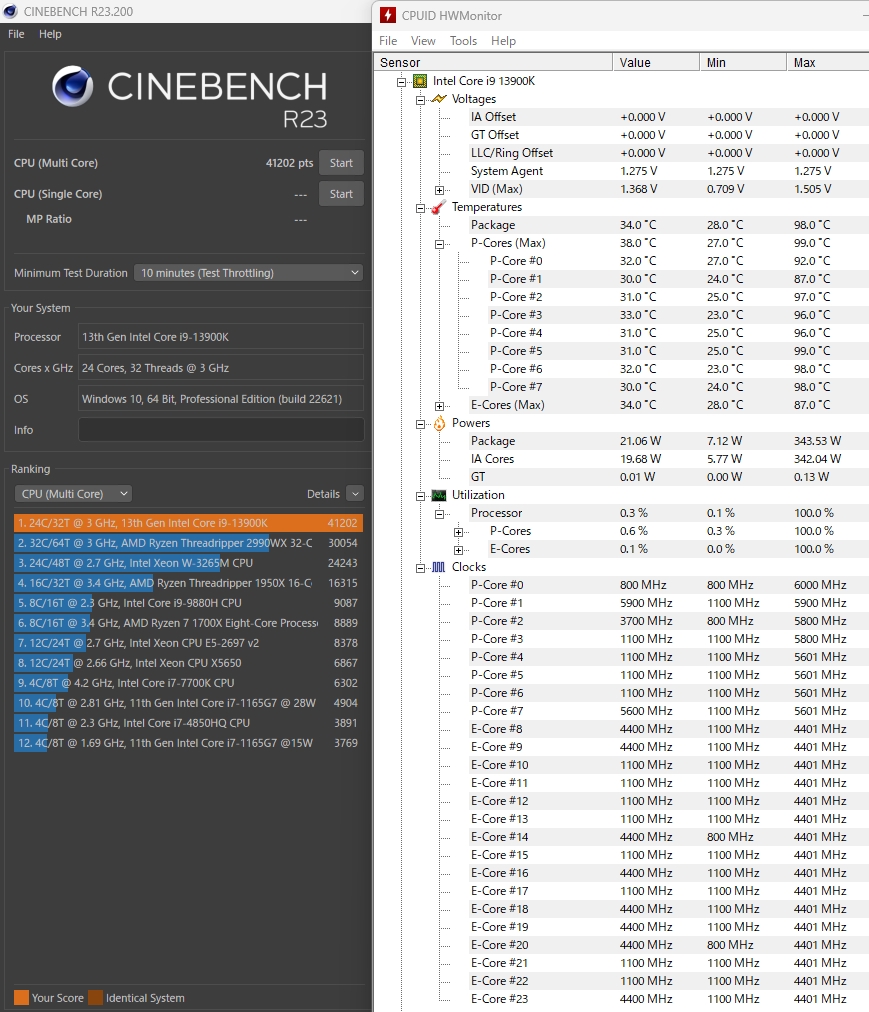Screen dimensions: 869x1012
Task: Open the Details dropdown arrow
Action: (x=354, y=494)
